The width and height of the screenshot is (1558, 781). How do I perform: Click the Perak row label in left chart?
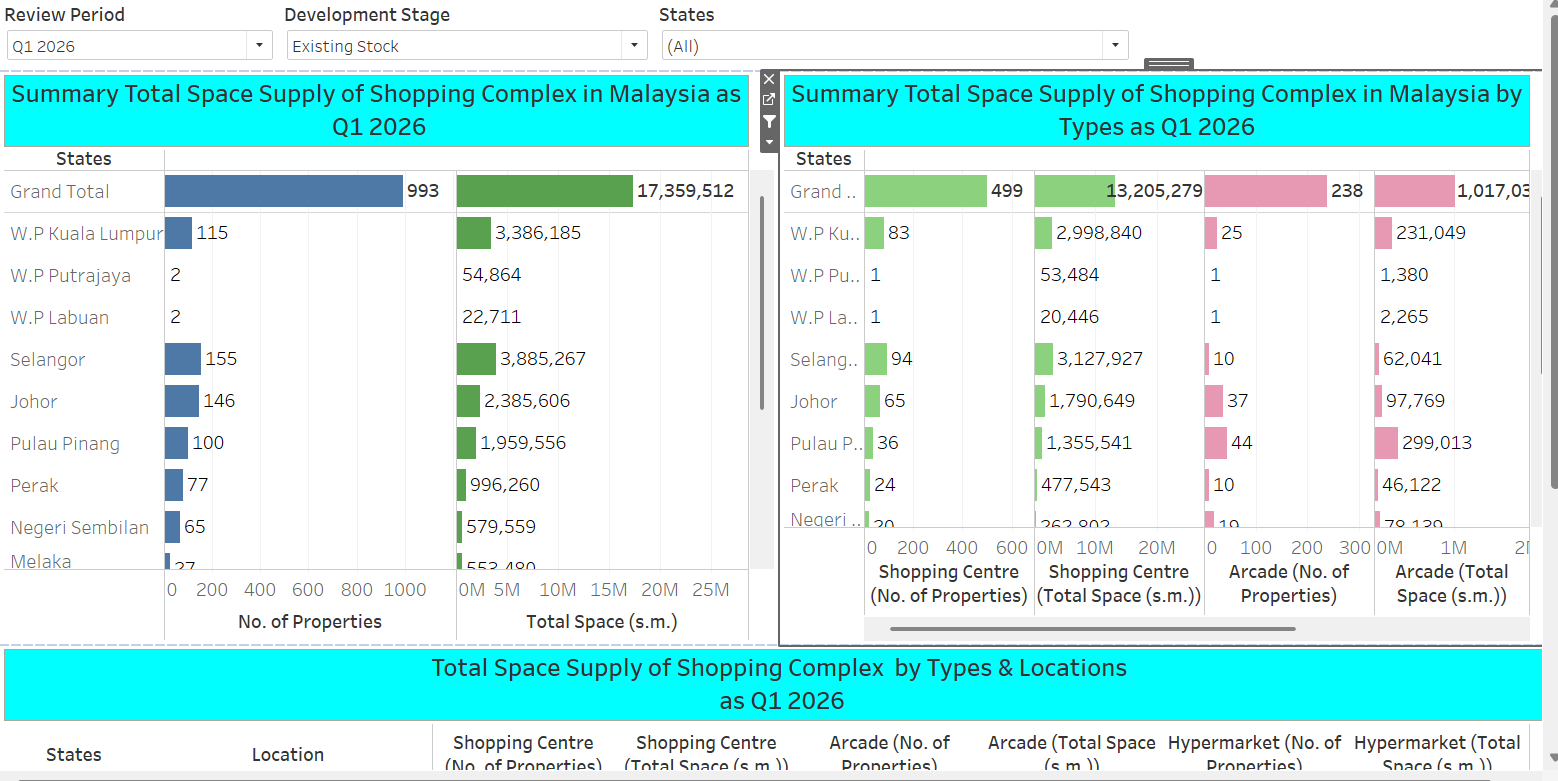click(35, 486)
